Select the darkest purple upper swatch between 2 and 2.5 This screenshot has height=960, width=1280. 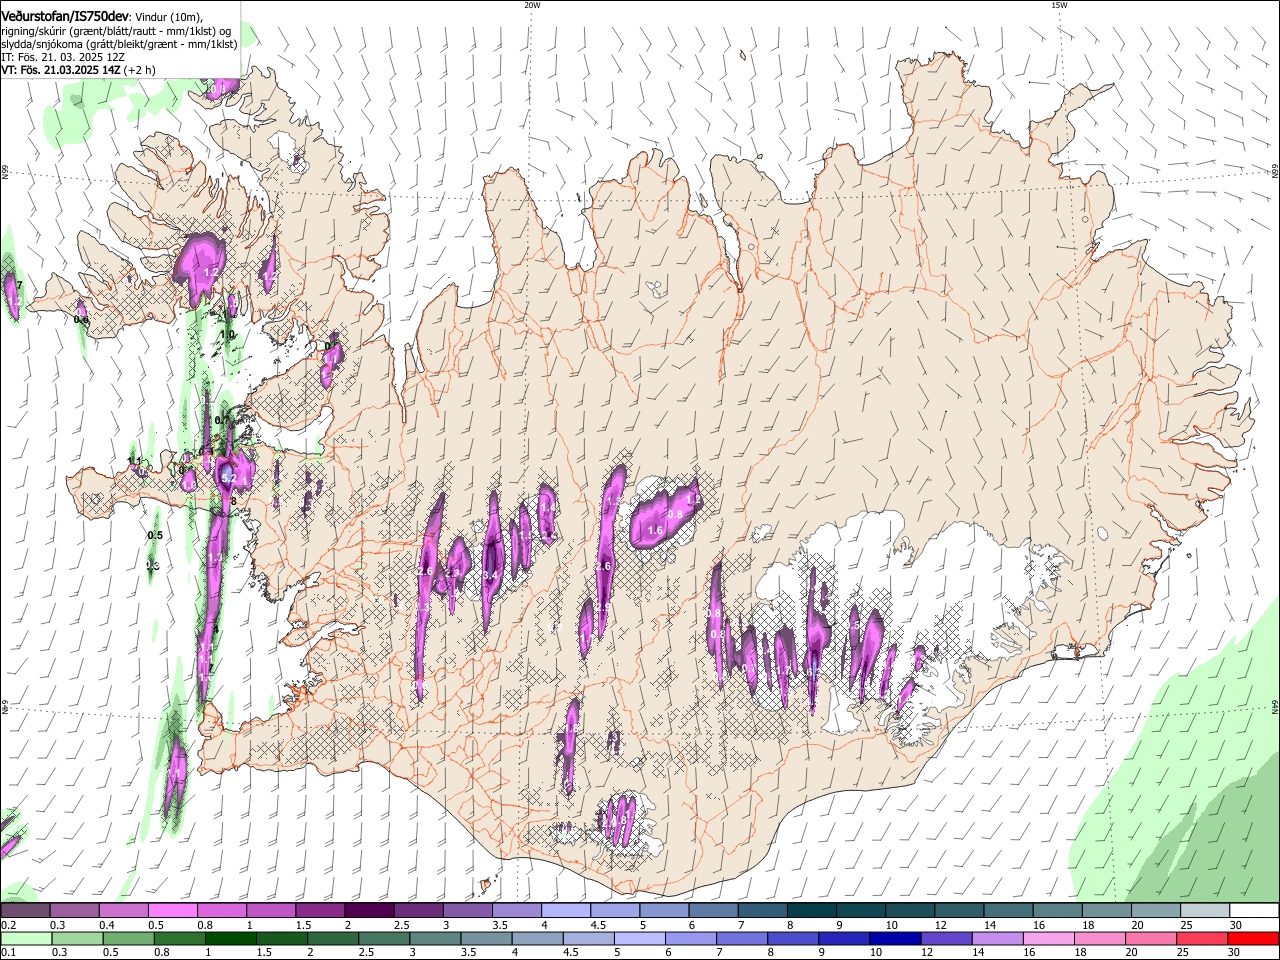pyautogui.click(x=369, y=910)
